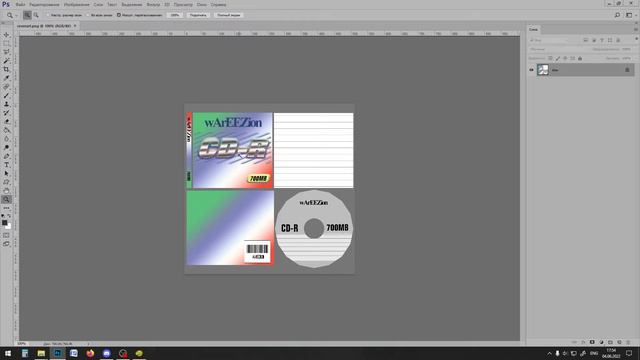Change the screen mode button

(x=6, y=244)
